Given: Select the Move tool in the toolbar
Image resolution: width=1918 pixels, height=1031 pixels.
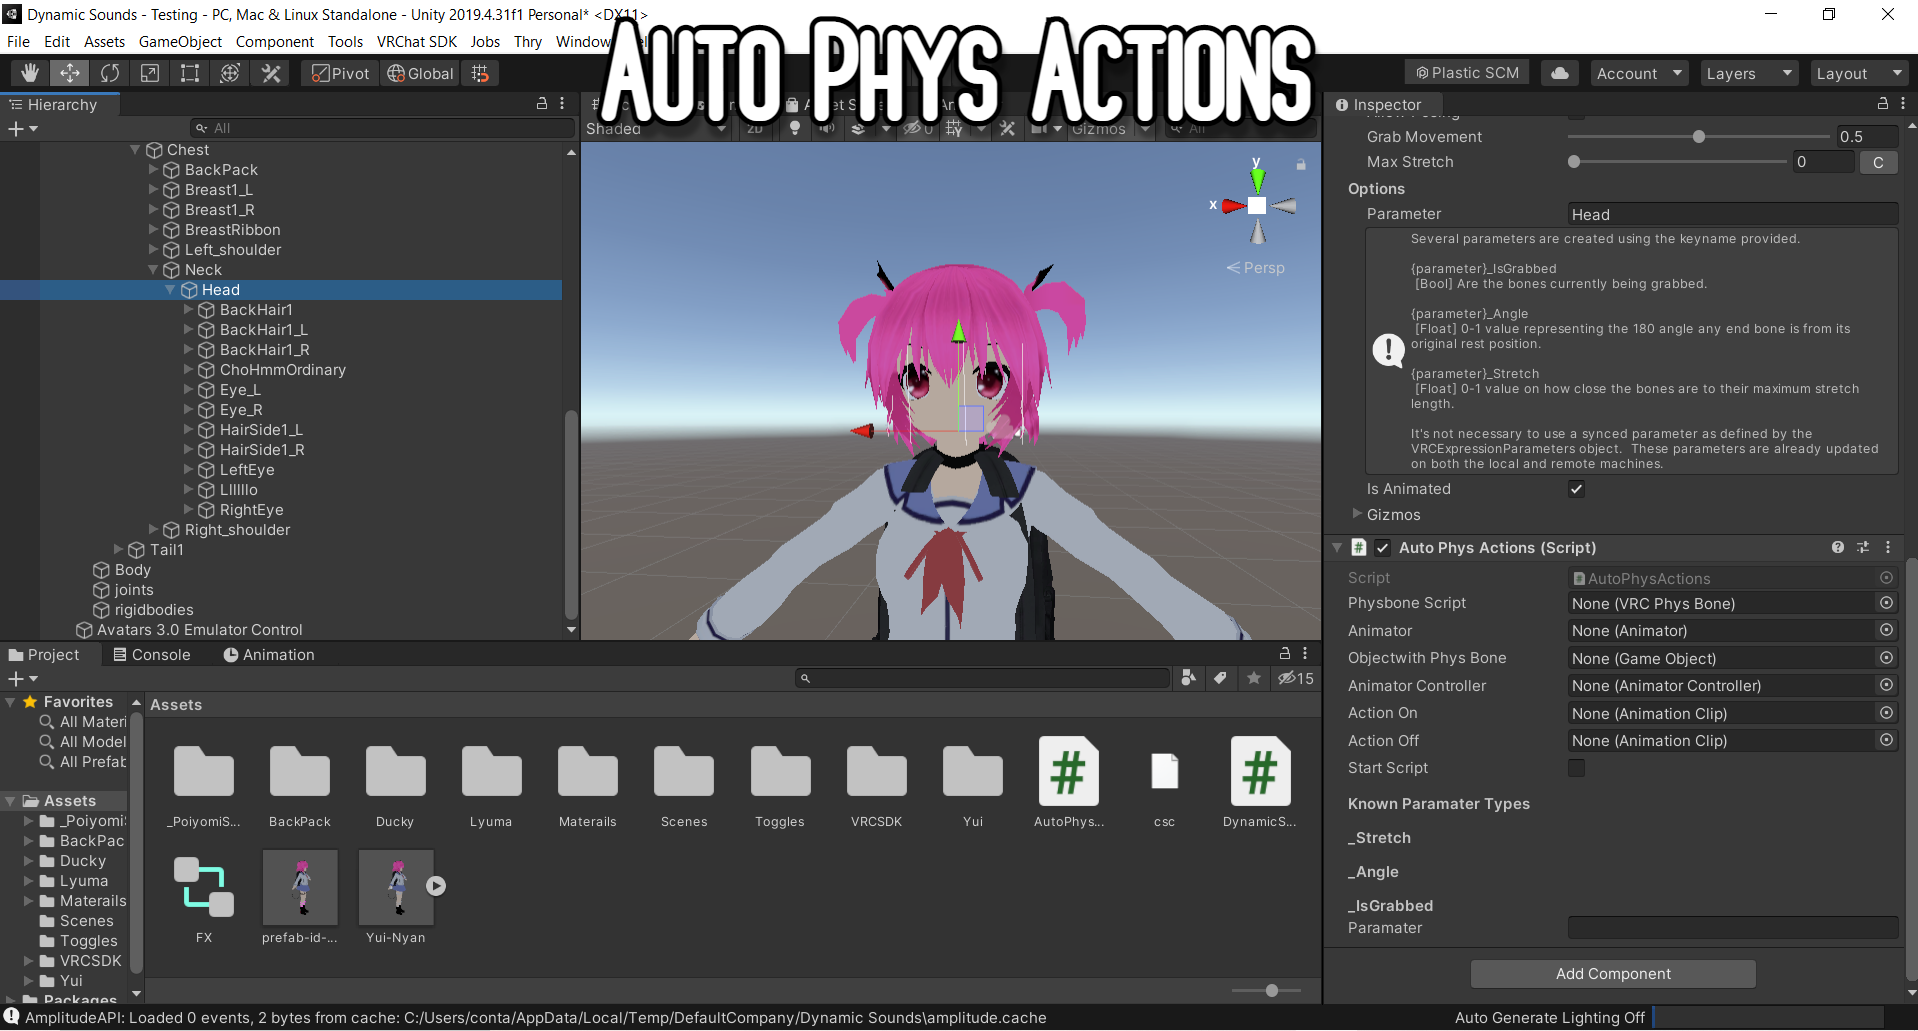Looking at the screenshot, I should point(69,72).
